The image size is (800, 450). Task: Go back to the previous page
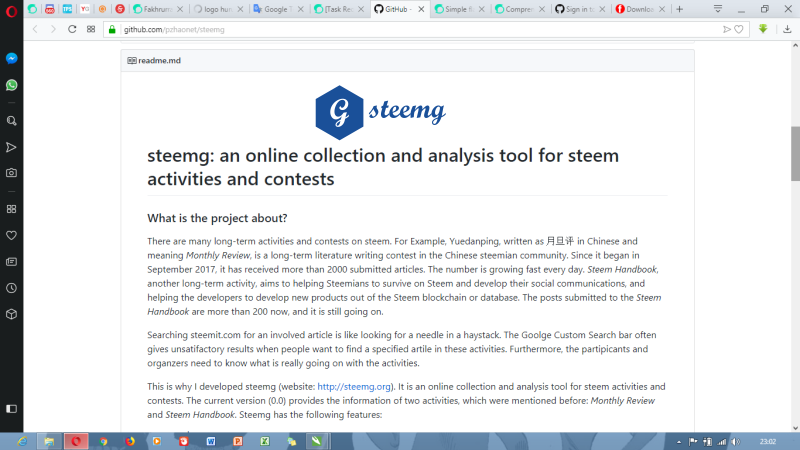[35, 30]
